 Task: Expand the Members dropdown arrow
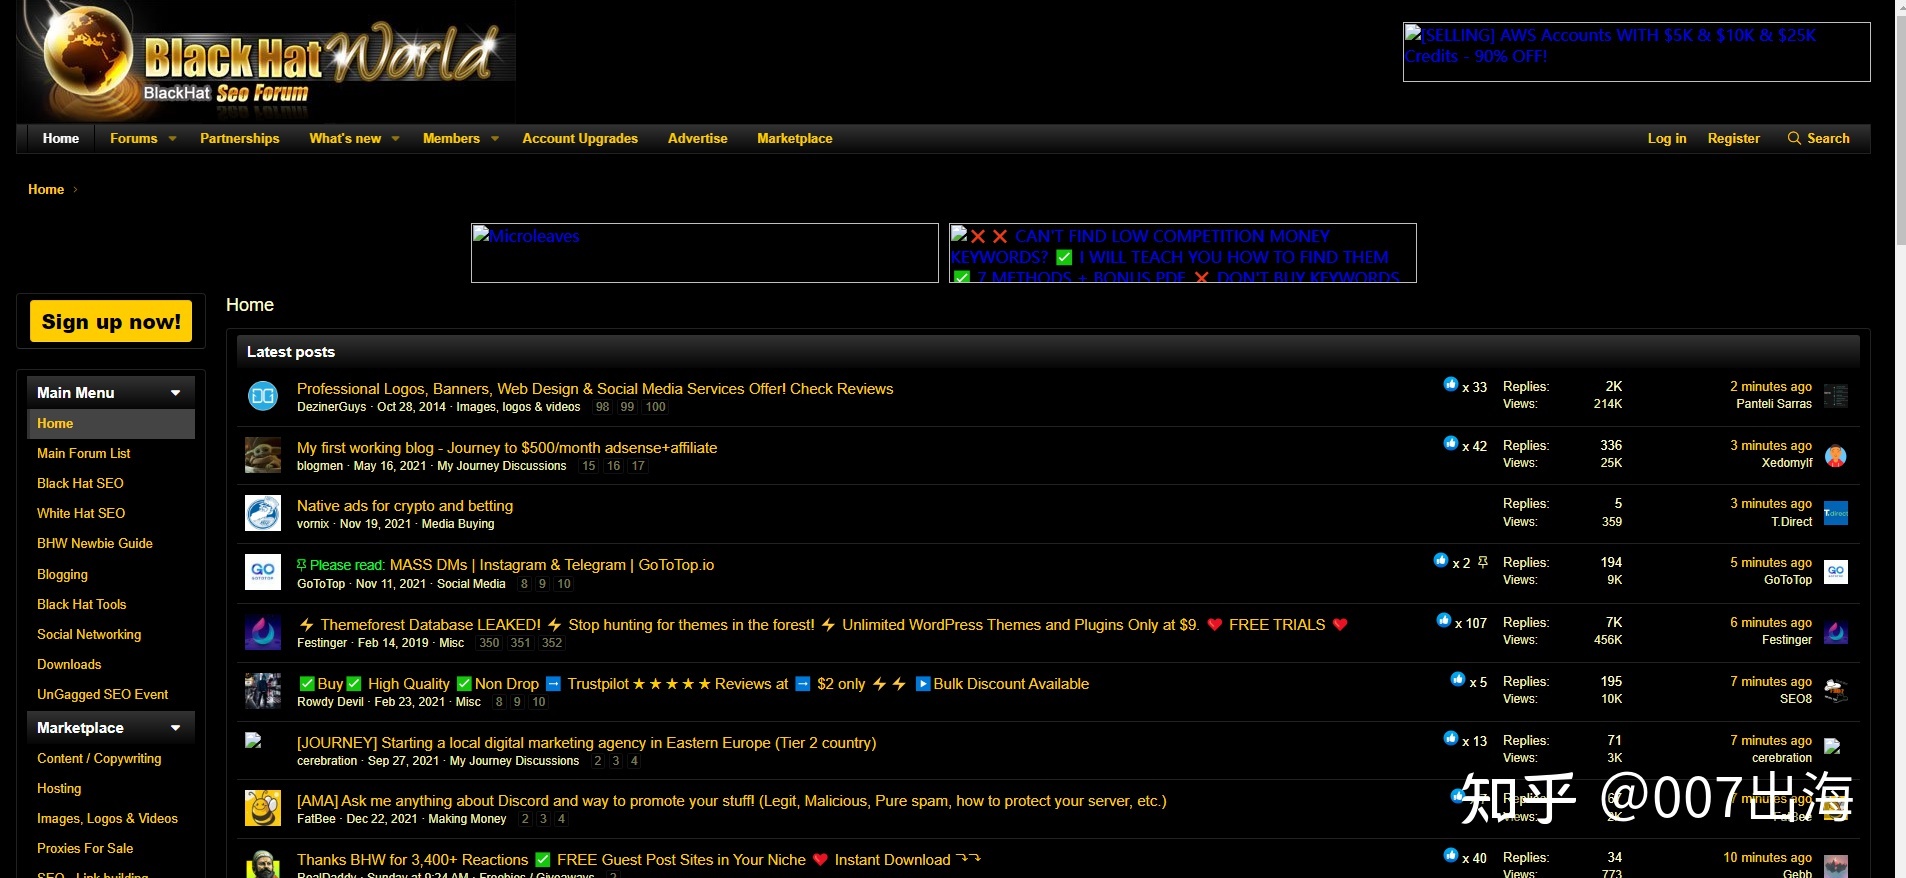click(495, 138)
